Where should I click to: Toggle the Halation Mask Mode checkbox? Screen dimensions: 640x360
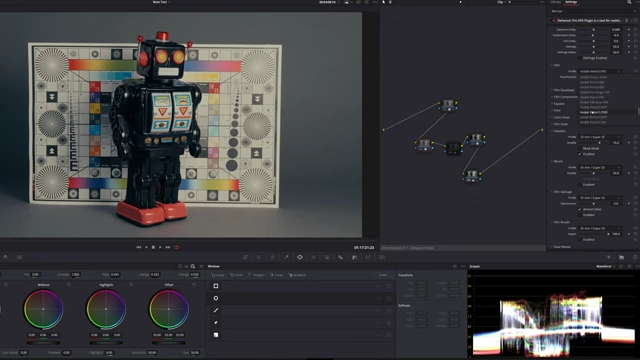(580, 148)
